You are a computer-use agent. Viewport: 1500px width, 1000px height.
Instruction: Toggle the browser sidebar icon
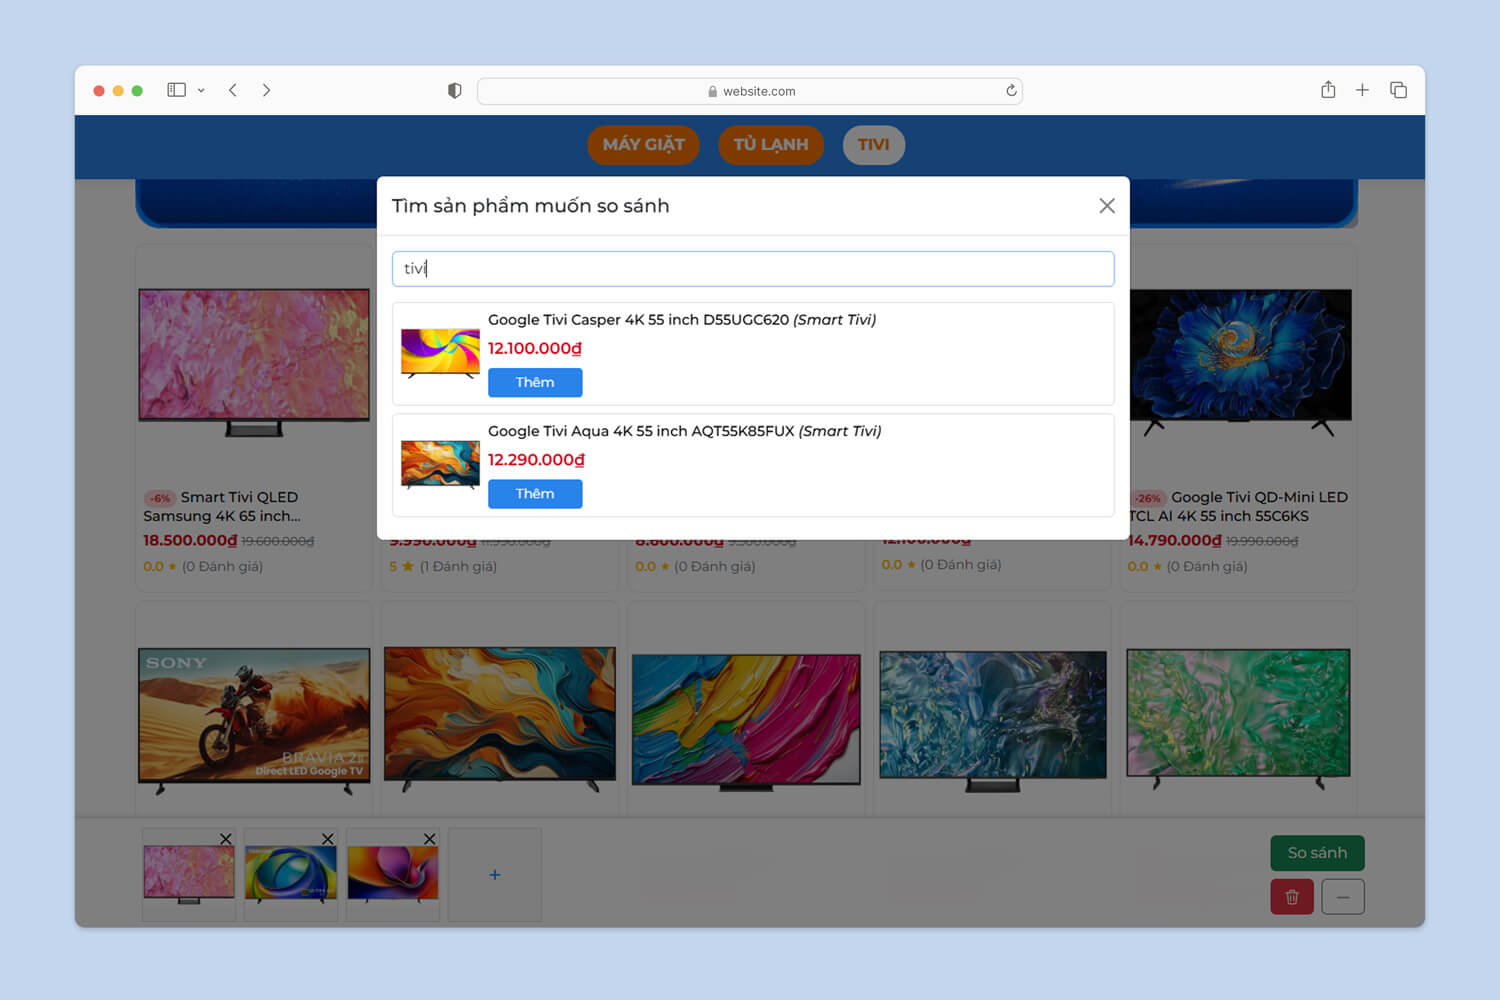pyautogui.click(x=177, y=90)
